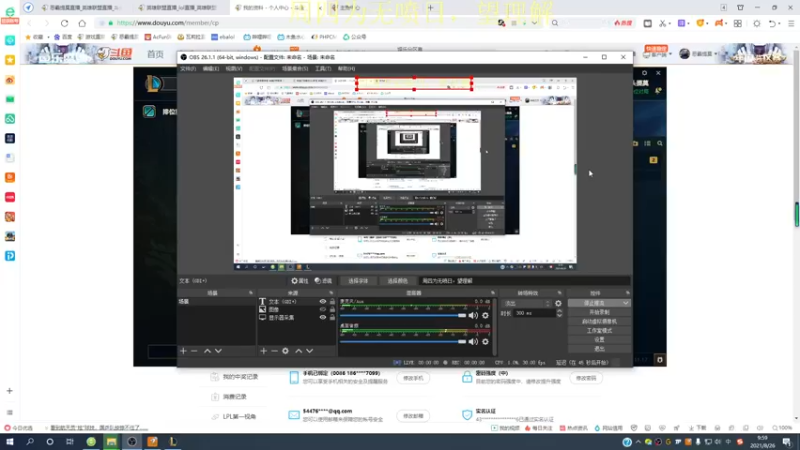Open the 编辑(E) menu in OBS
The height and width of the screenshot is (450, 800).
click(x=211, y=68)
